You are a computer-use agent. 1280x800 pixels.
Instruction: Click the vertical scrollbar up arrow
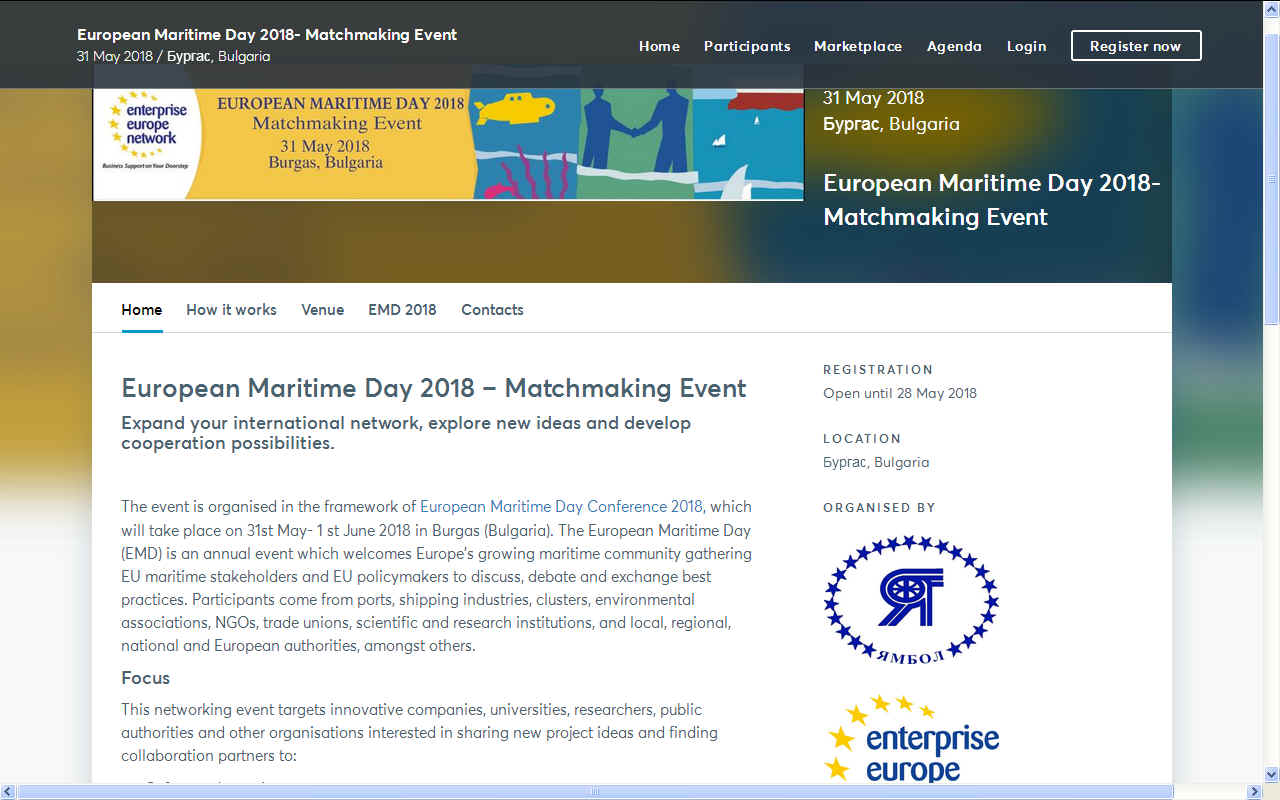click(1272, 9)
